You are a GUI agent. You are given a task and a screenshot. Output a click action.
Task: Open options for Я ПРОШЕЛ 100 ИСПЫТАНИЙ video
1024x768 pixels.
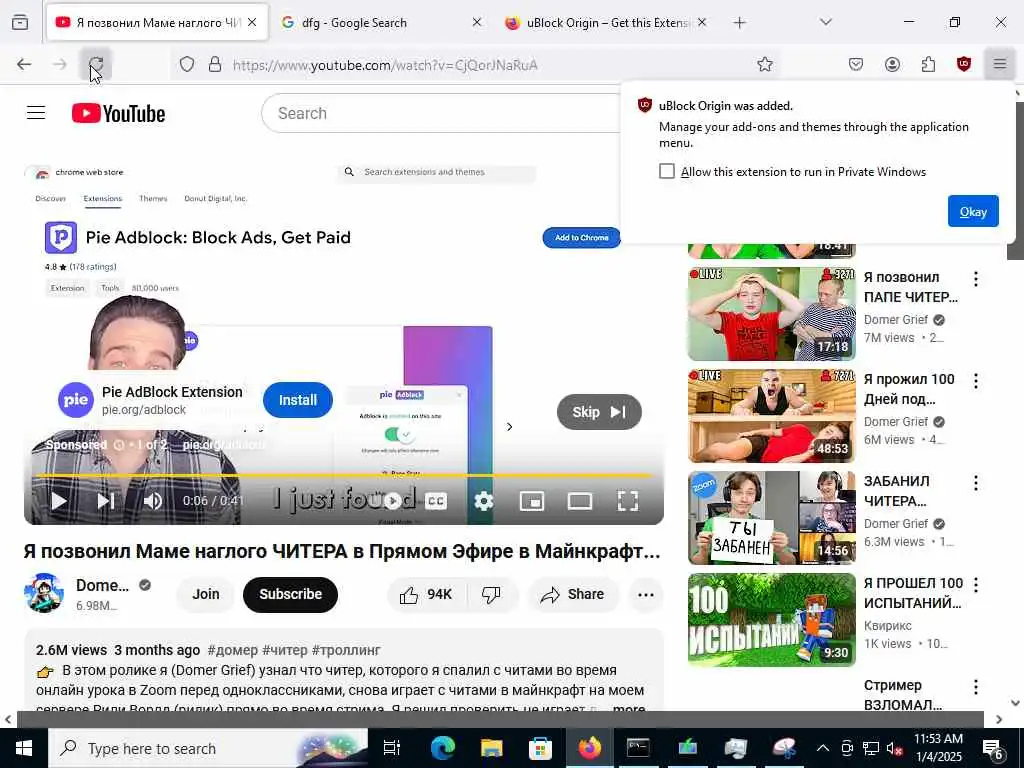click(x=976, y=584)
